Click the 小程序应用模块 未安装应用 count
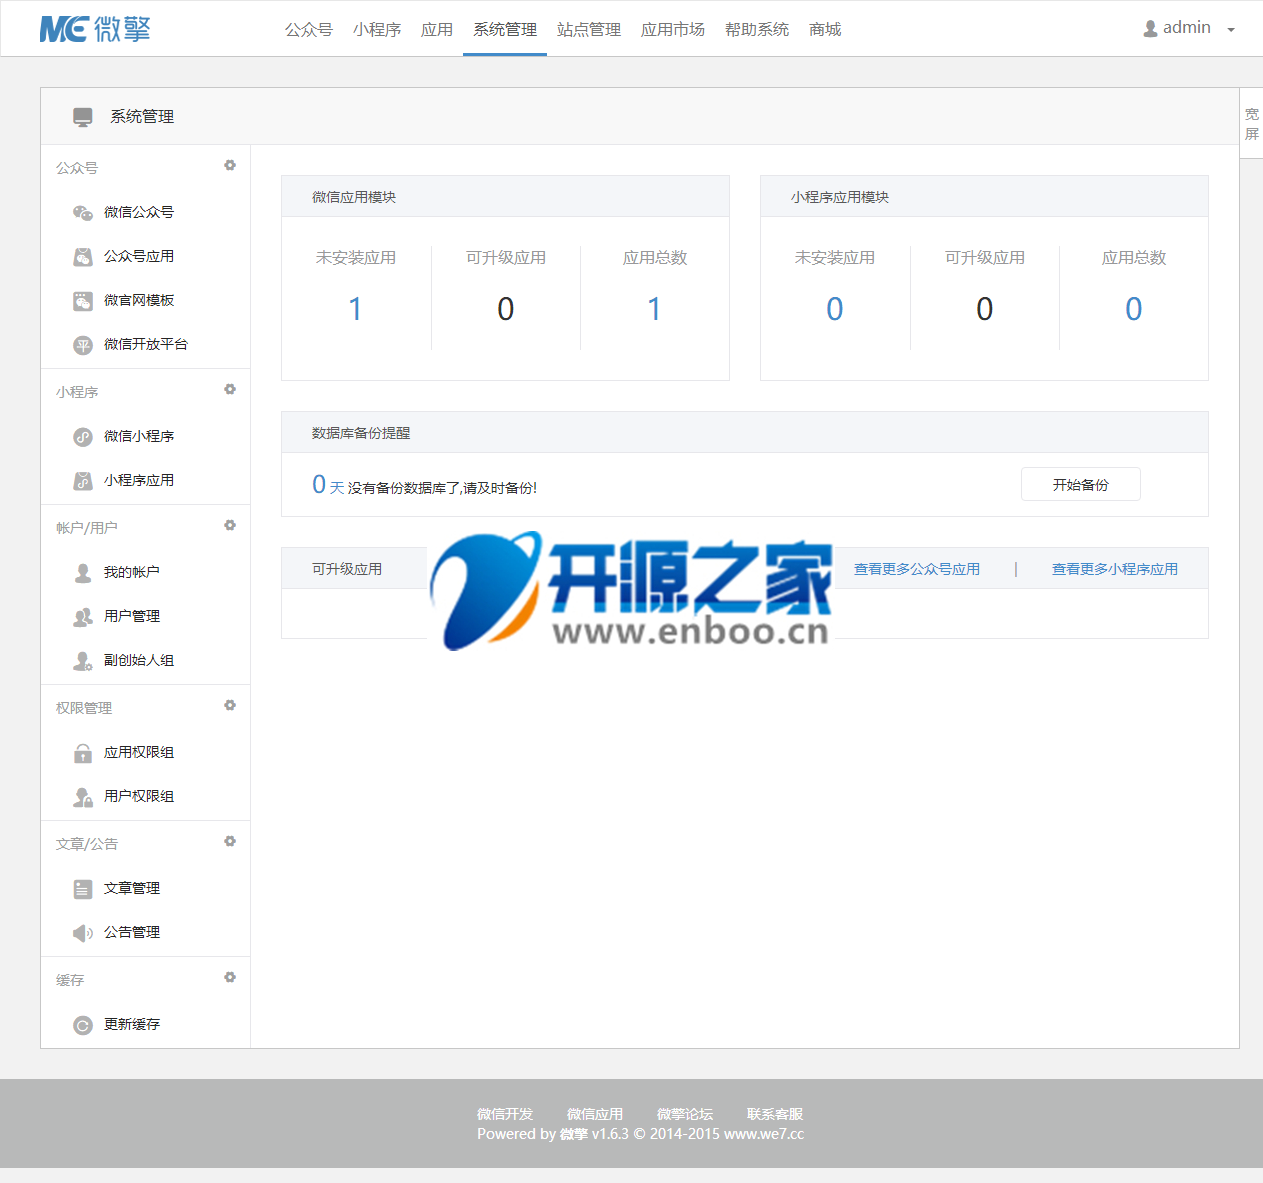The image size is (1263, 1183). 835,309
